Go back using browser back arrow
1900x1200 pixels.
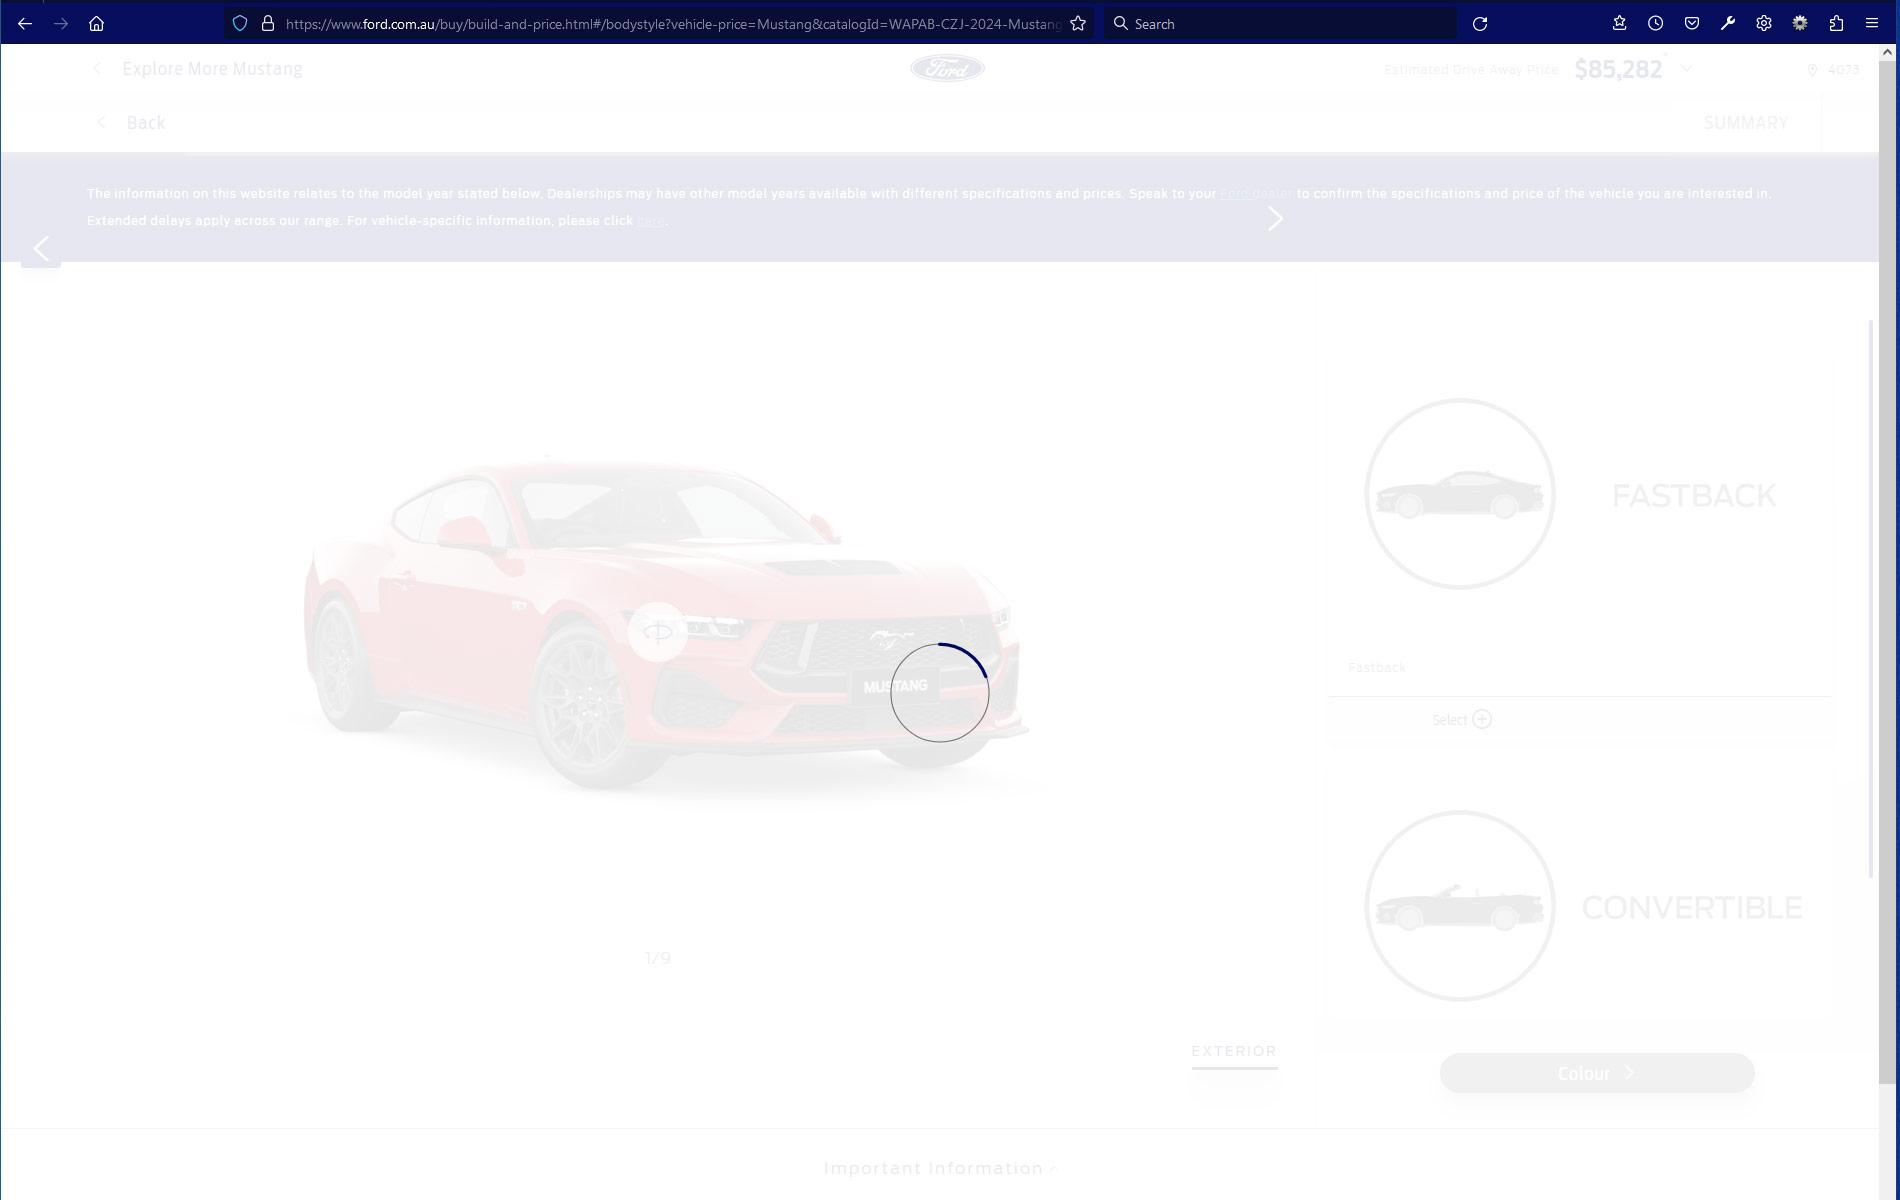point(25,23)
